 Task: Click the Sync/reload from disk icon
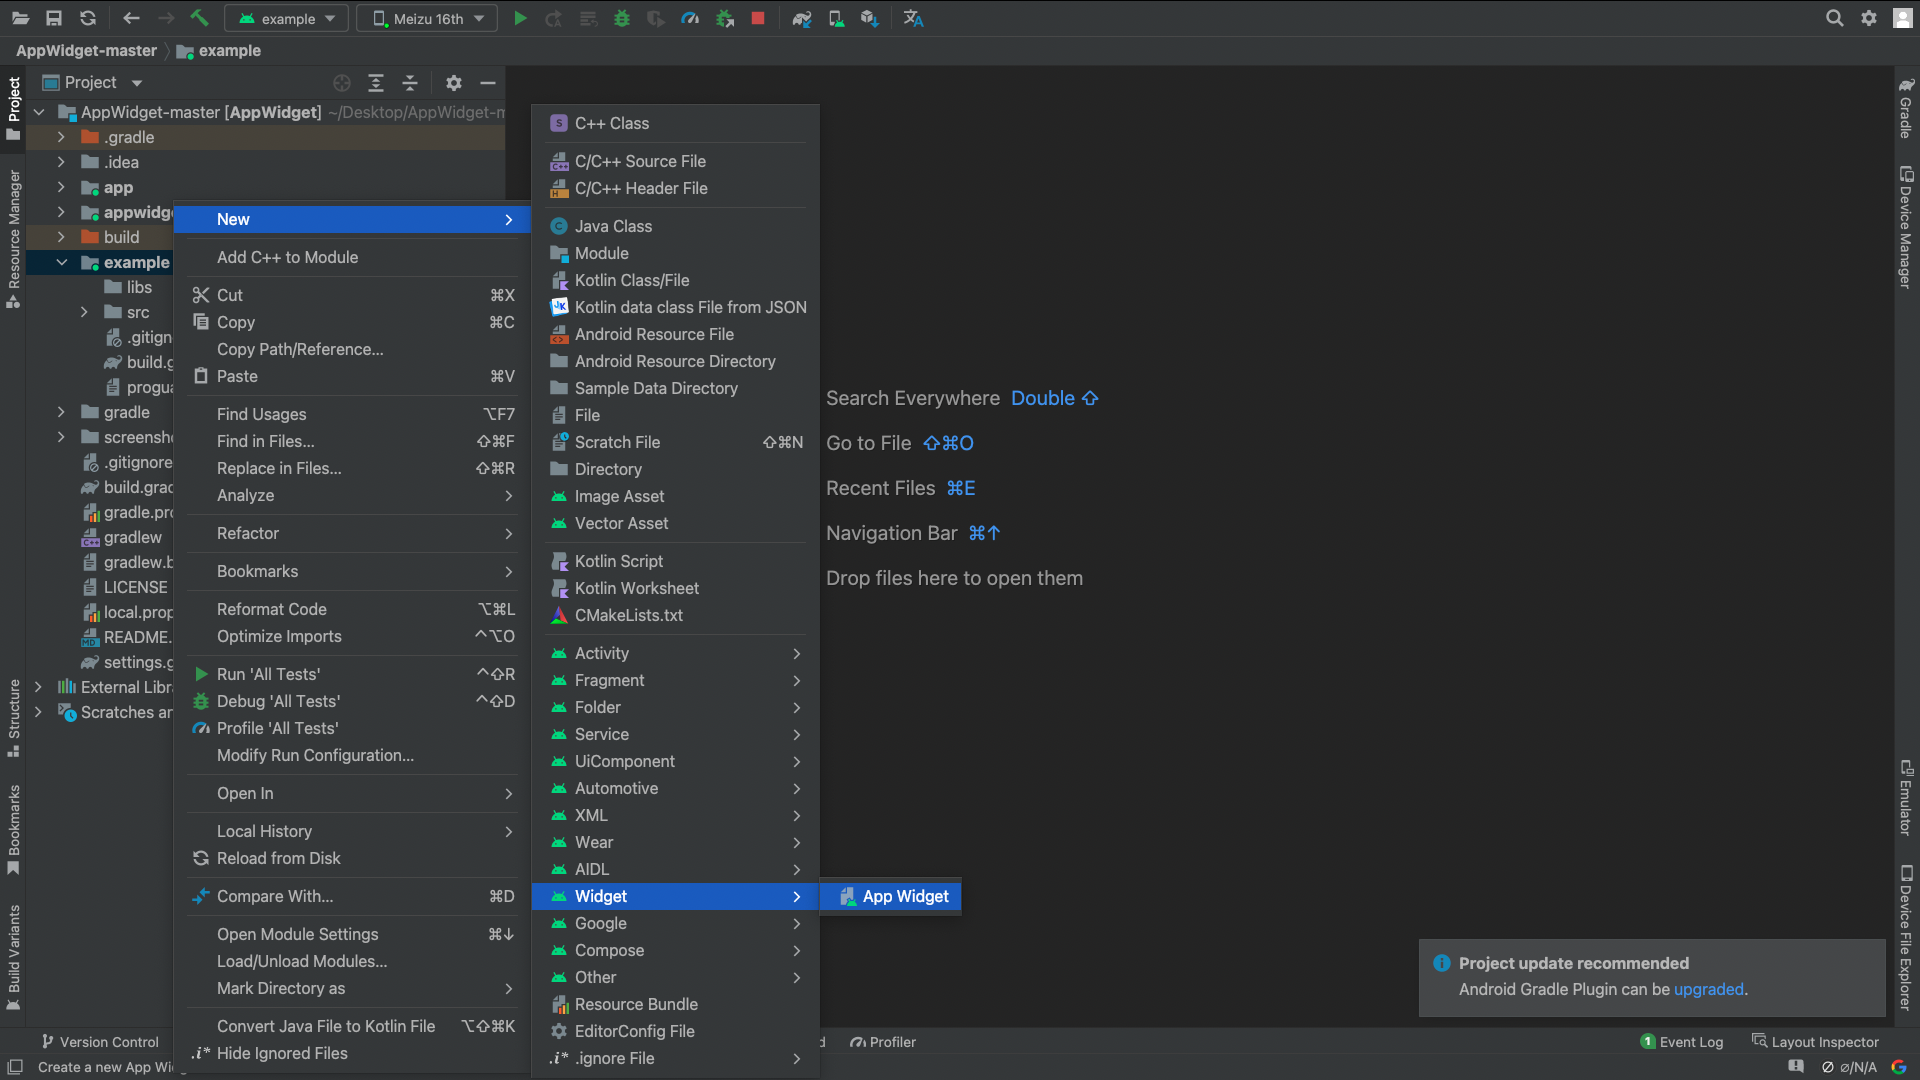tap(88, 18)
